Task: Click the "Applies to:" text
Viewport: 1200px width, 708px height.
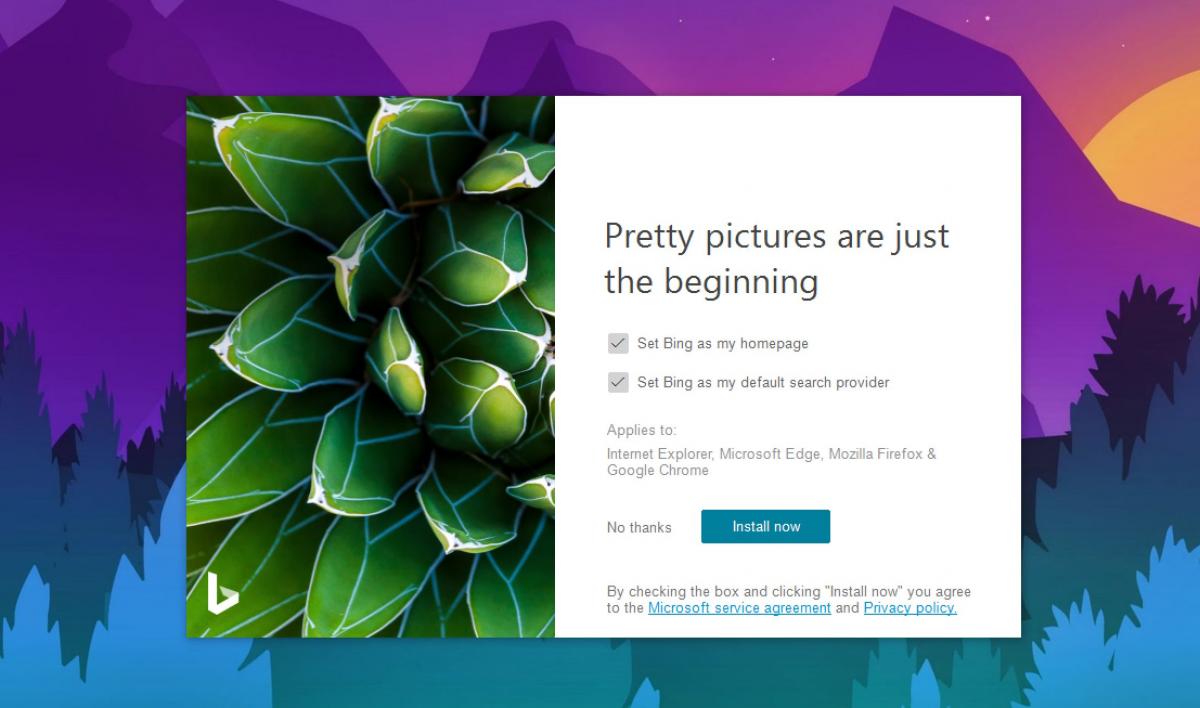Action: coord(641,430)
